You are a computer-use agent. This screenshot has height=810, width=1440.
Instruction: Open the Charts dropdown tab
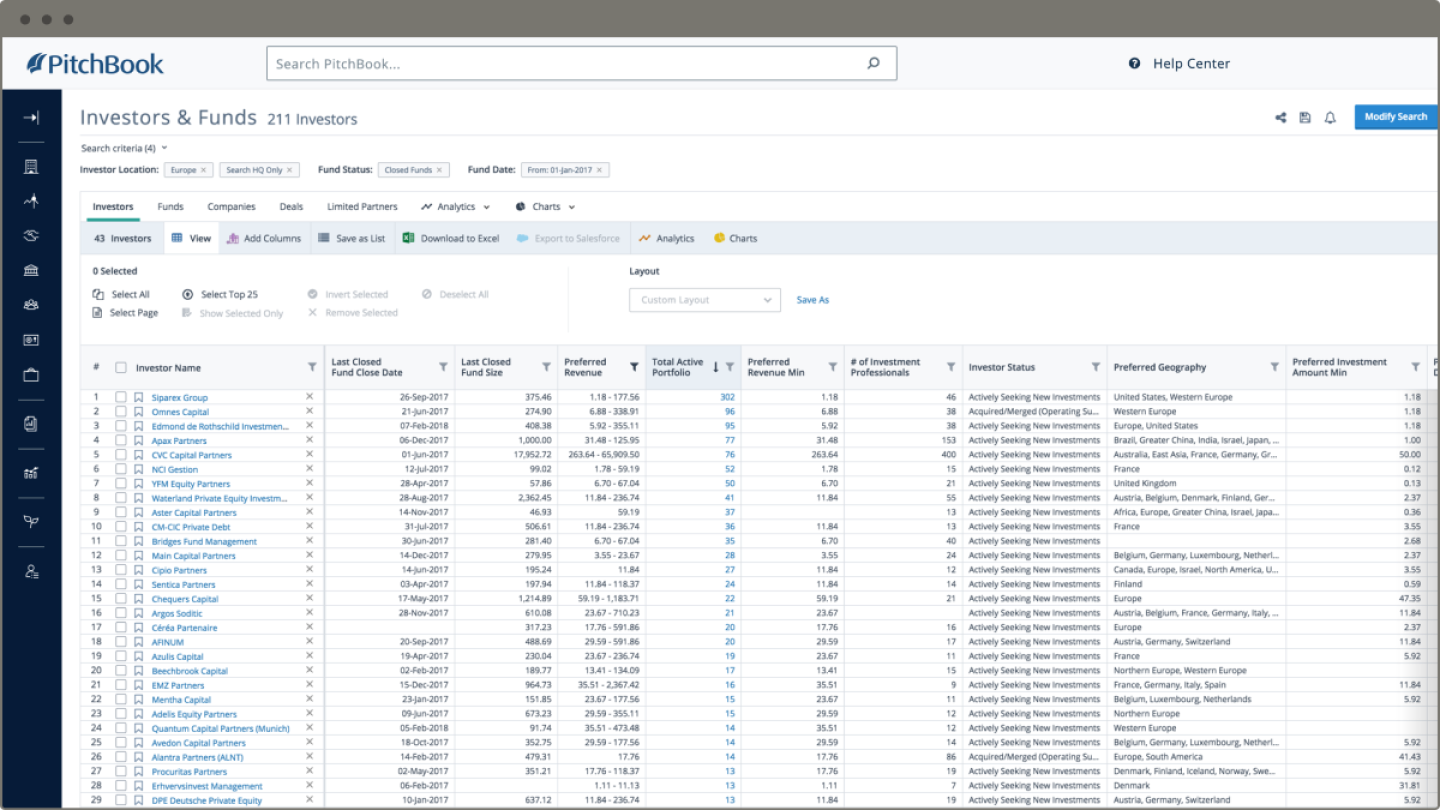545,207
